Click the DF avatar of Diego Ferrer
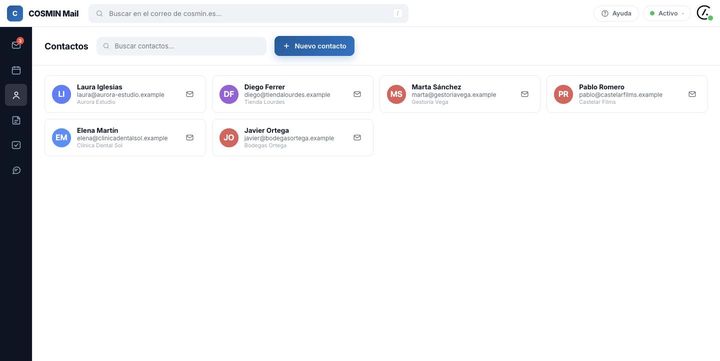Screen dimensions: 720x361 click(229, 94)
